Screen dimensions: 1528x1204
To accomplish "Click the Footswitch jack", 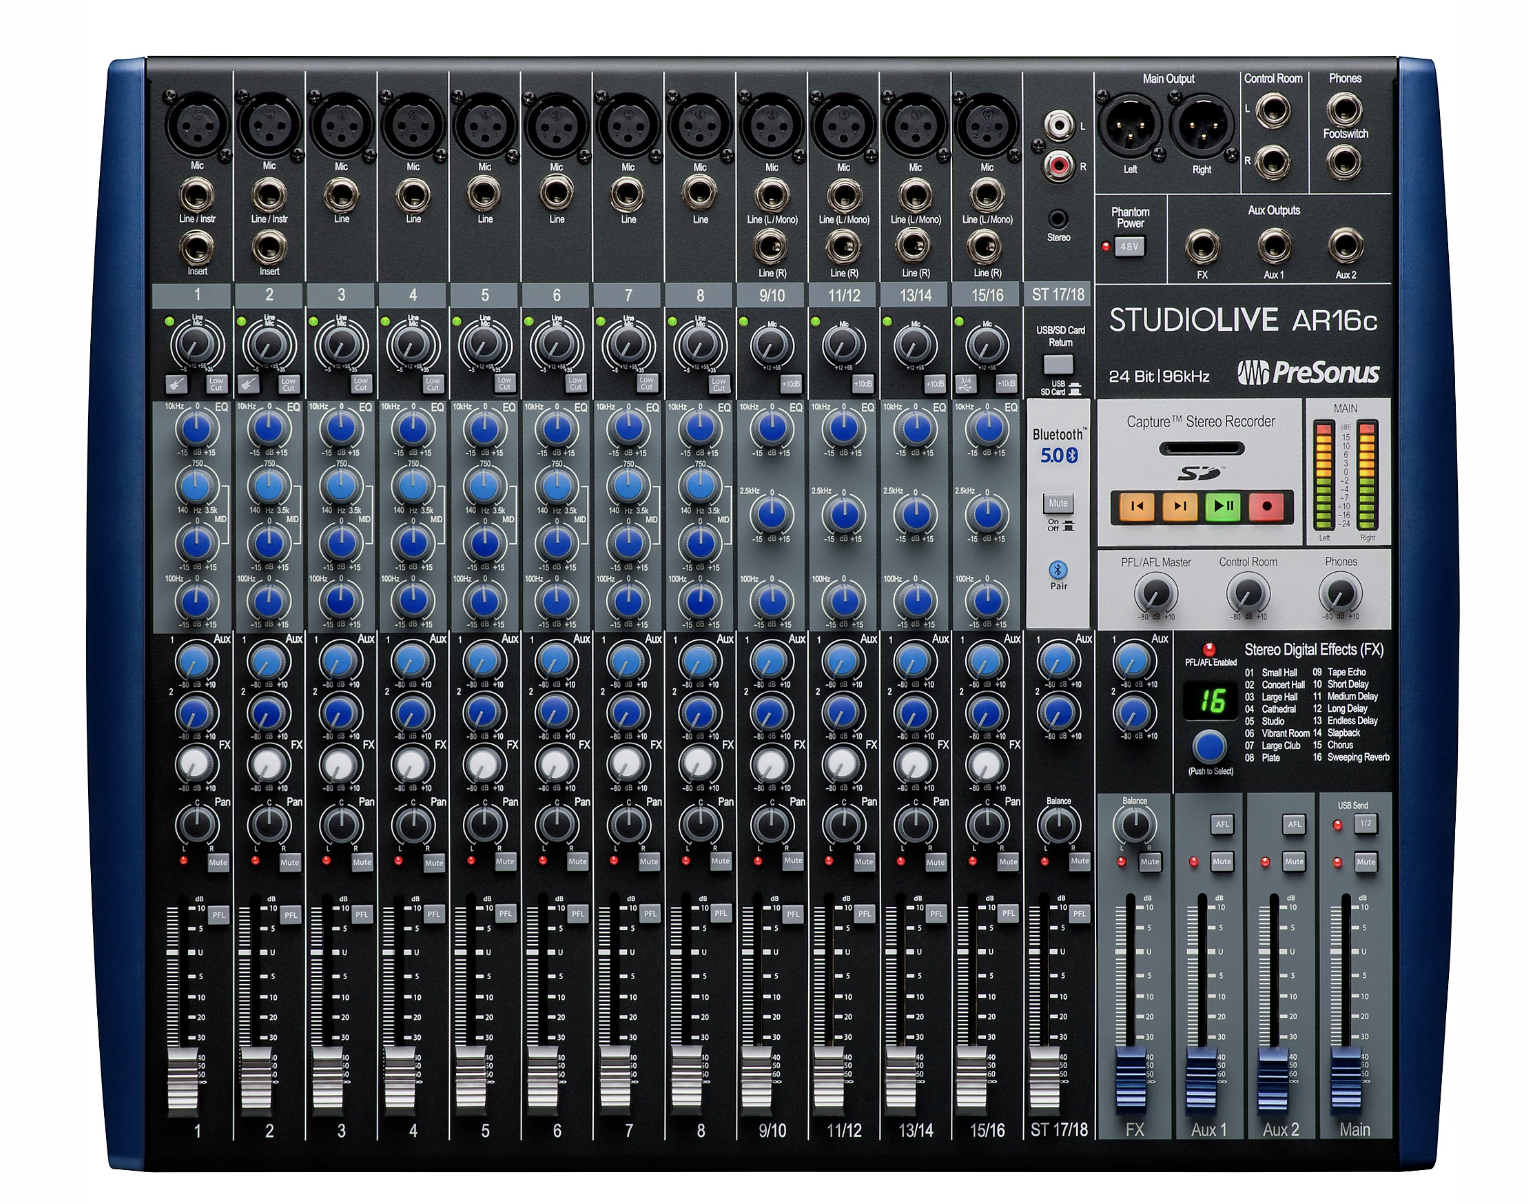I will click(1344, 160).
